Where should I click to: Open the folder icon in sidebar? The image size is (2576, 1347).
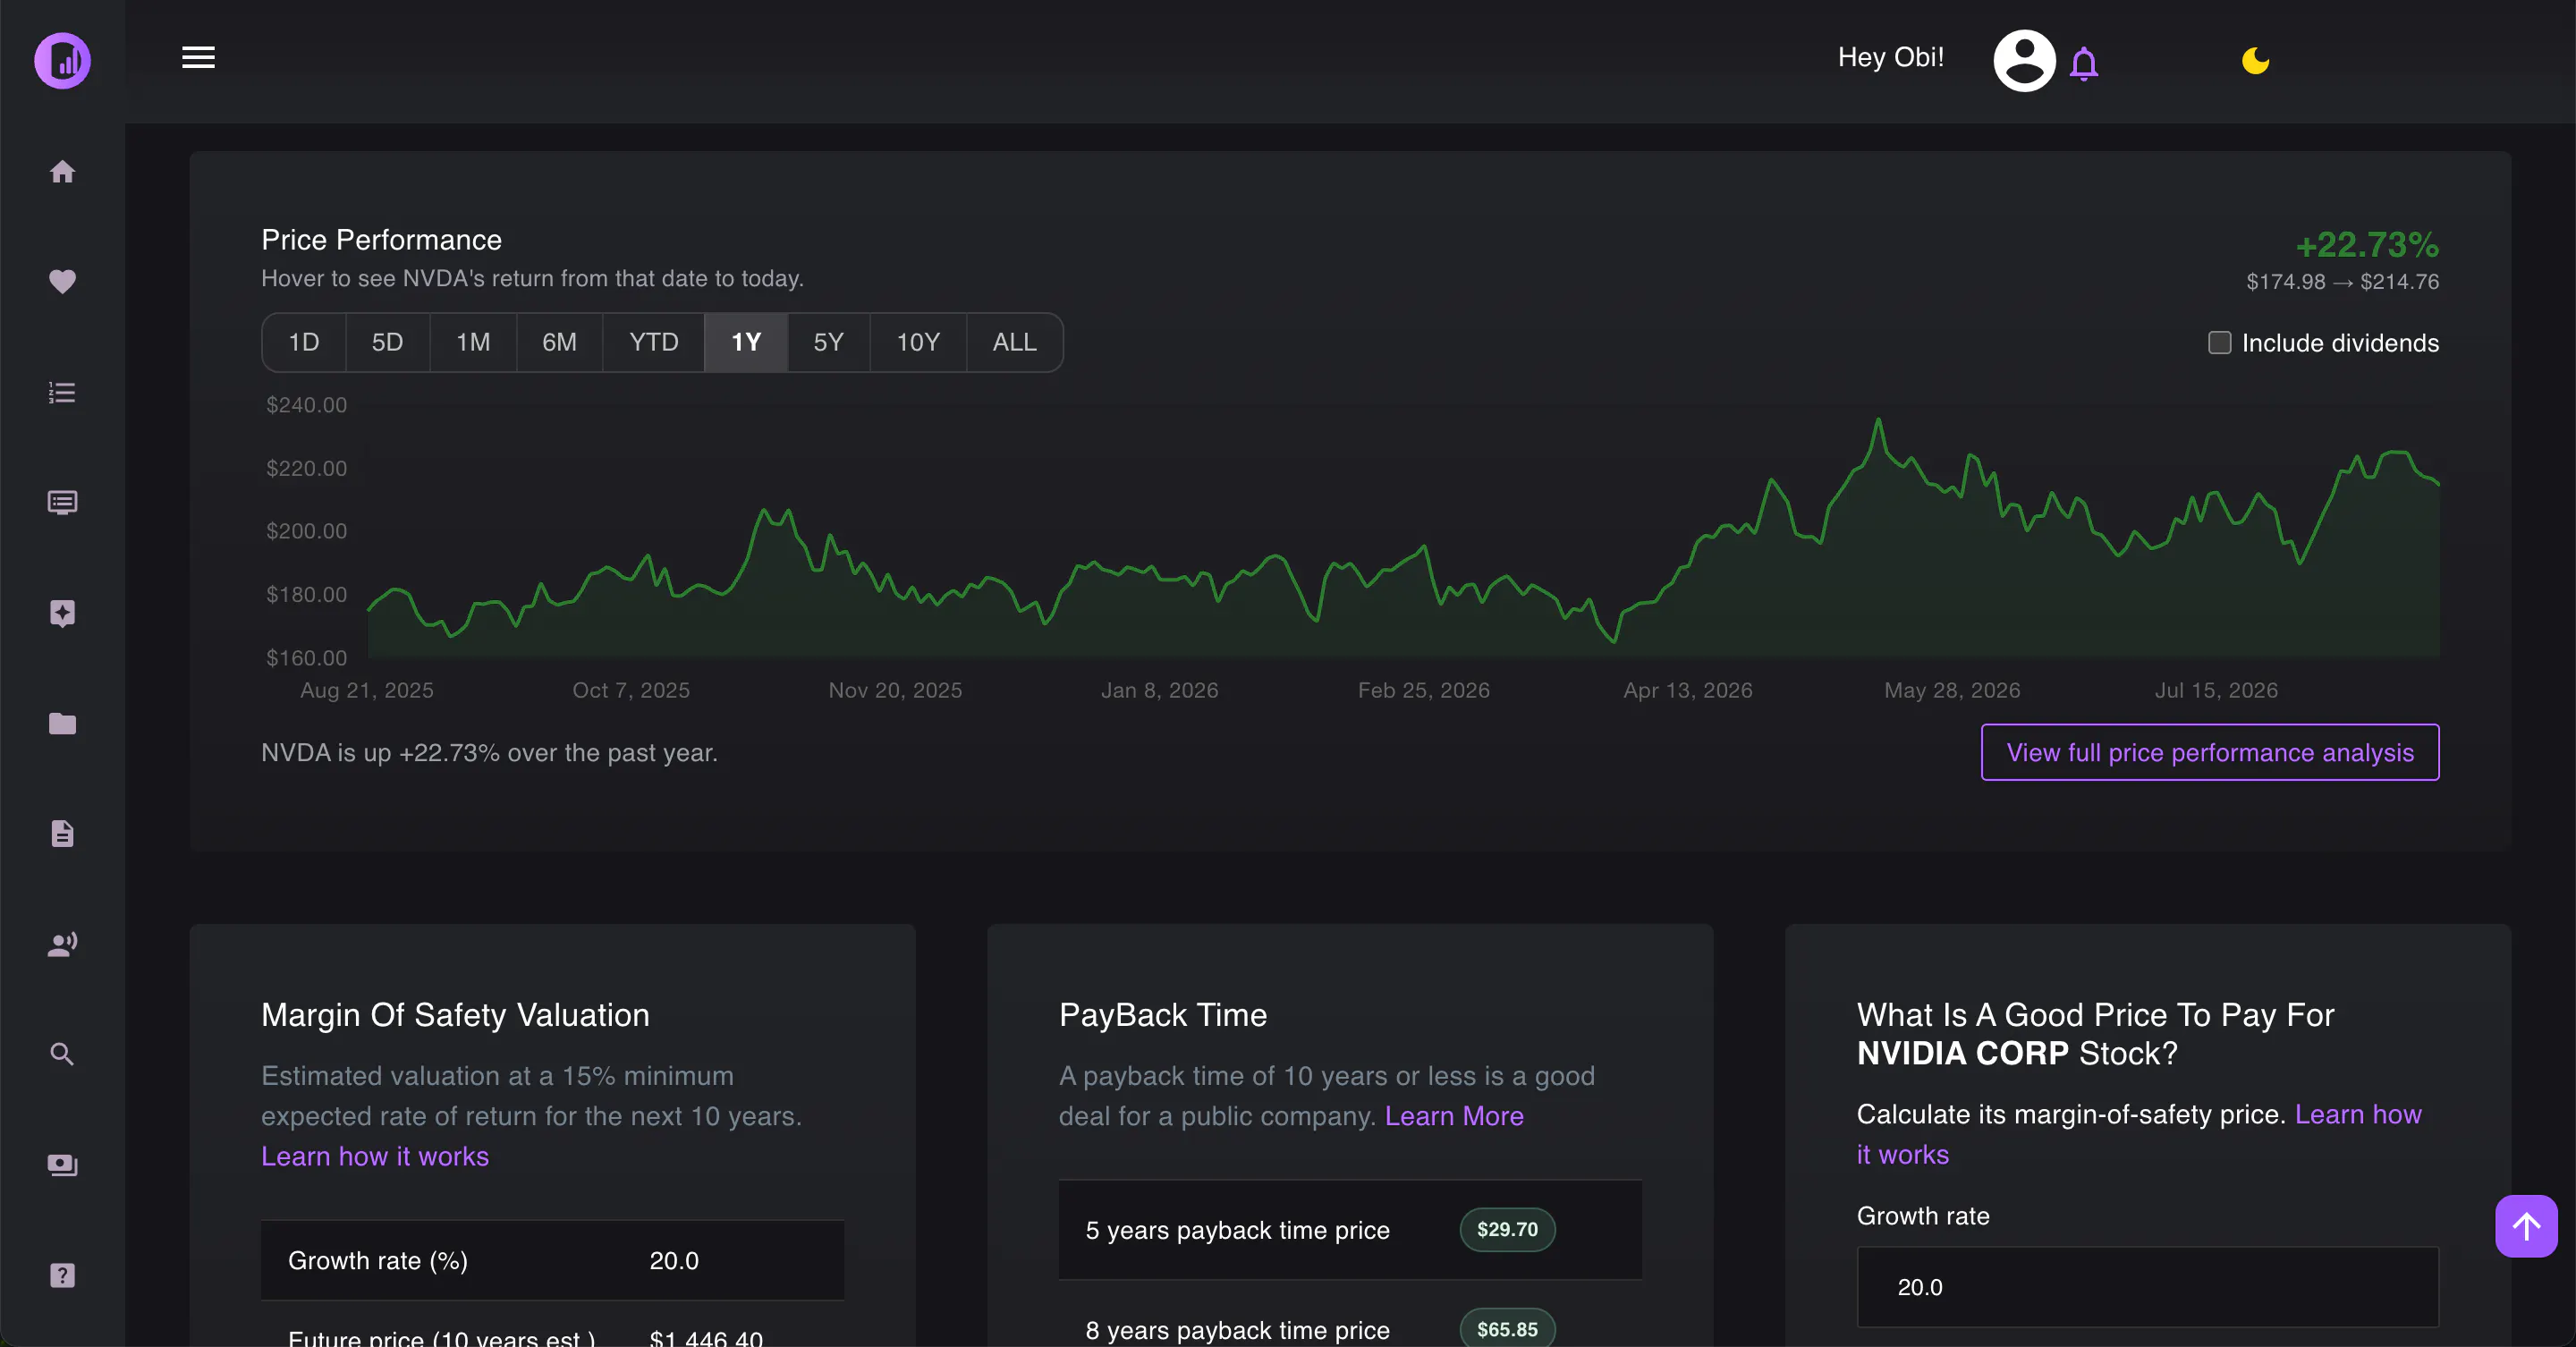click(62, 723)
